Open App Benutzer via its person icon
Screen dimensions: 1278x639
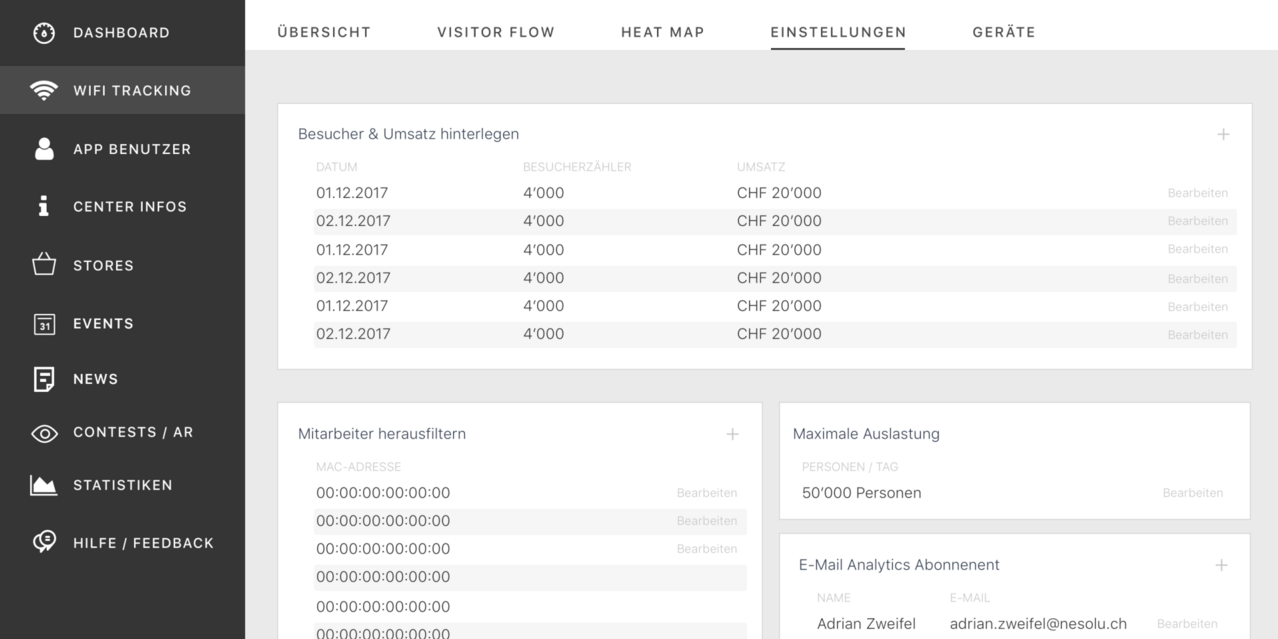click(x=43, y=149)
